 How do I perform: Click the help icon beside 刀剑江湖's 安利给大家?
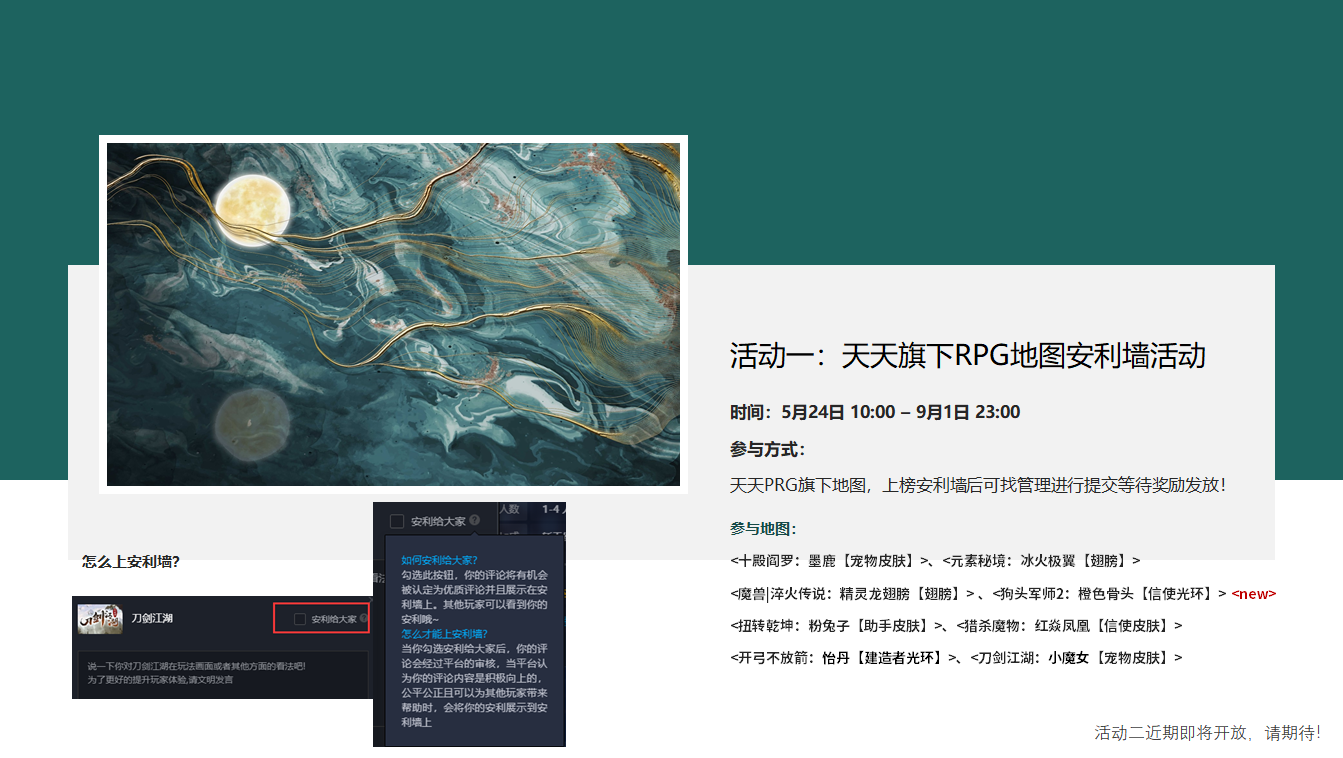(364, 619)
